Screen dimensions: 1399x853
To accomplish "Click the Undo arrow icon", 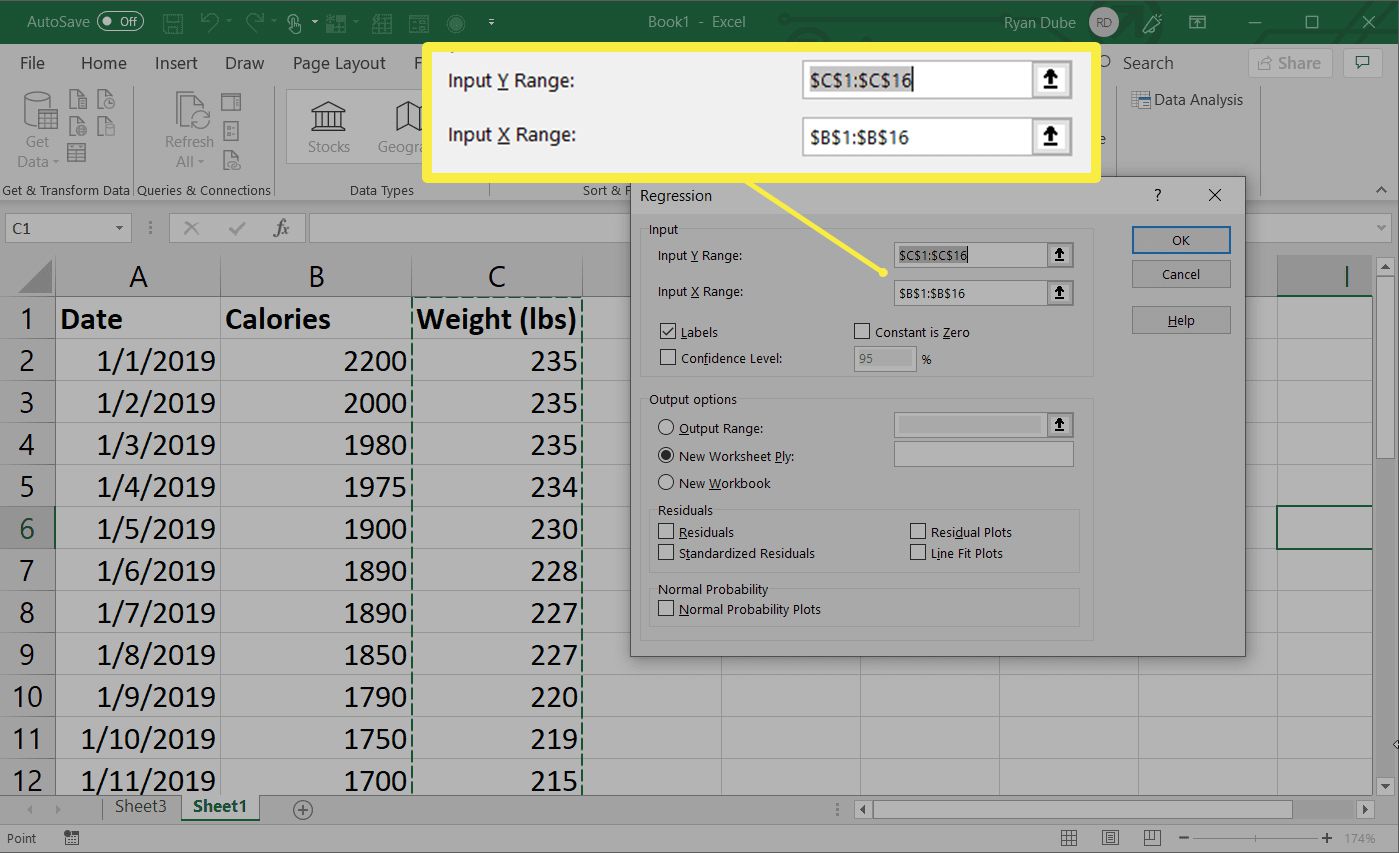I will [208, 21].
